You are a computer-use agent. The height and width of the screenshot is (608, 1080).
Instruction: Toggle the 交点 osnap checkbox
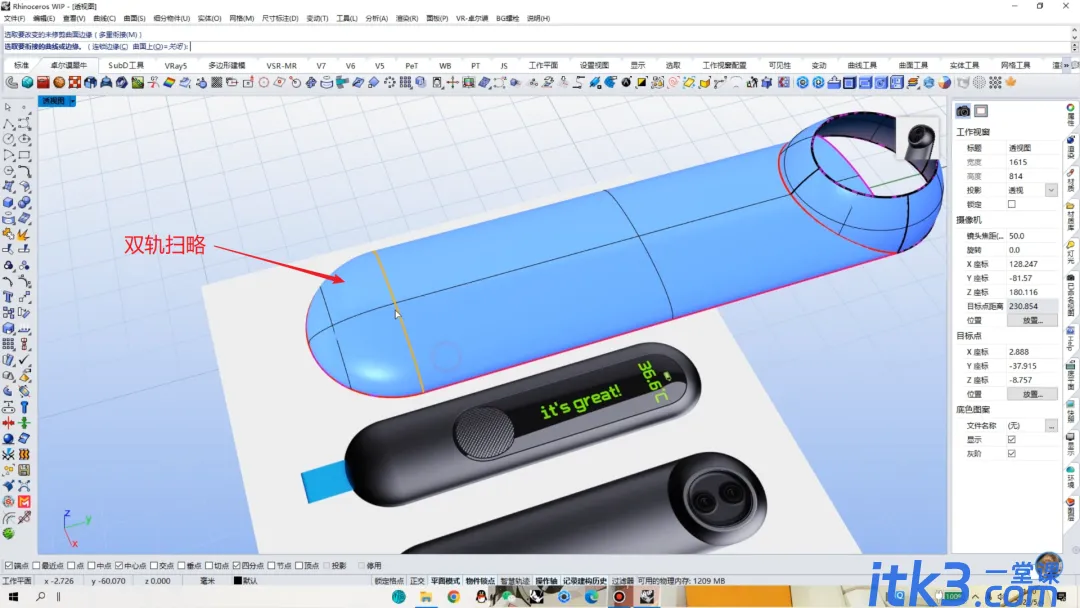pos(154,566)
